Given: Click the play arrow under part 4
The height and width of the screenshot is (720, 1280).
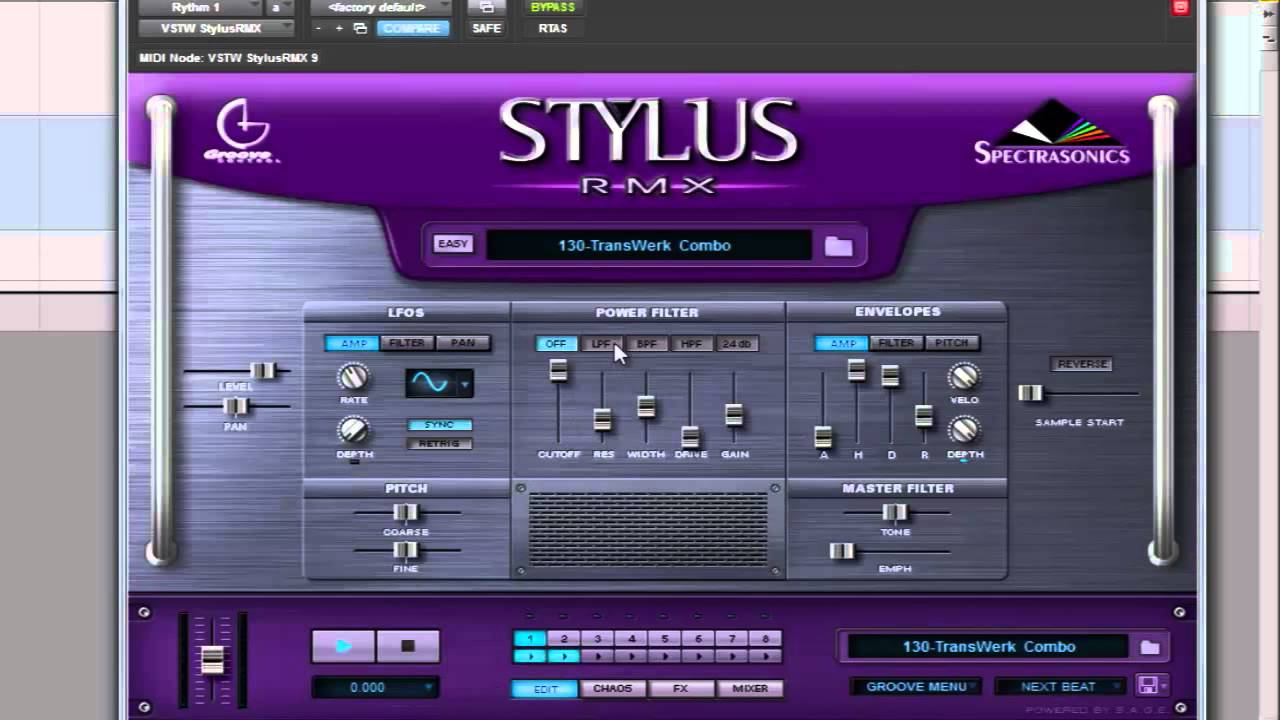Looking at the screenshot, I should tap(631, 656).
